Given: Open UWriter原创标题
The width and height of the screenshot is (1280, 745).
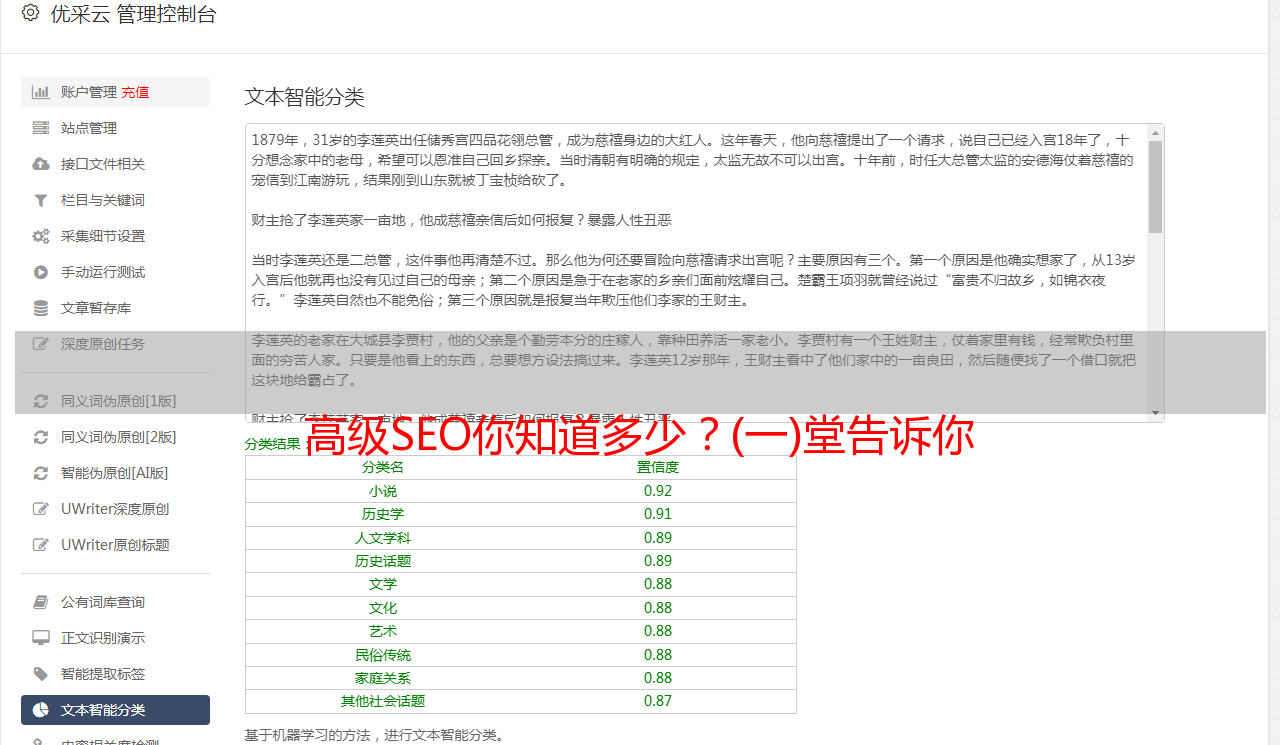Looking at the screenshot, I should (115, 545).
